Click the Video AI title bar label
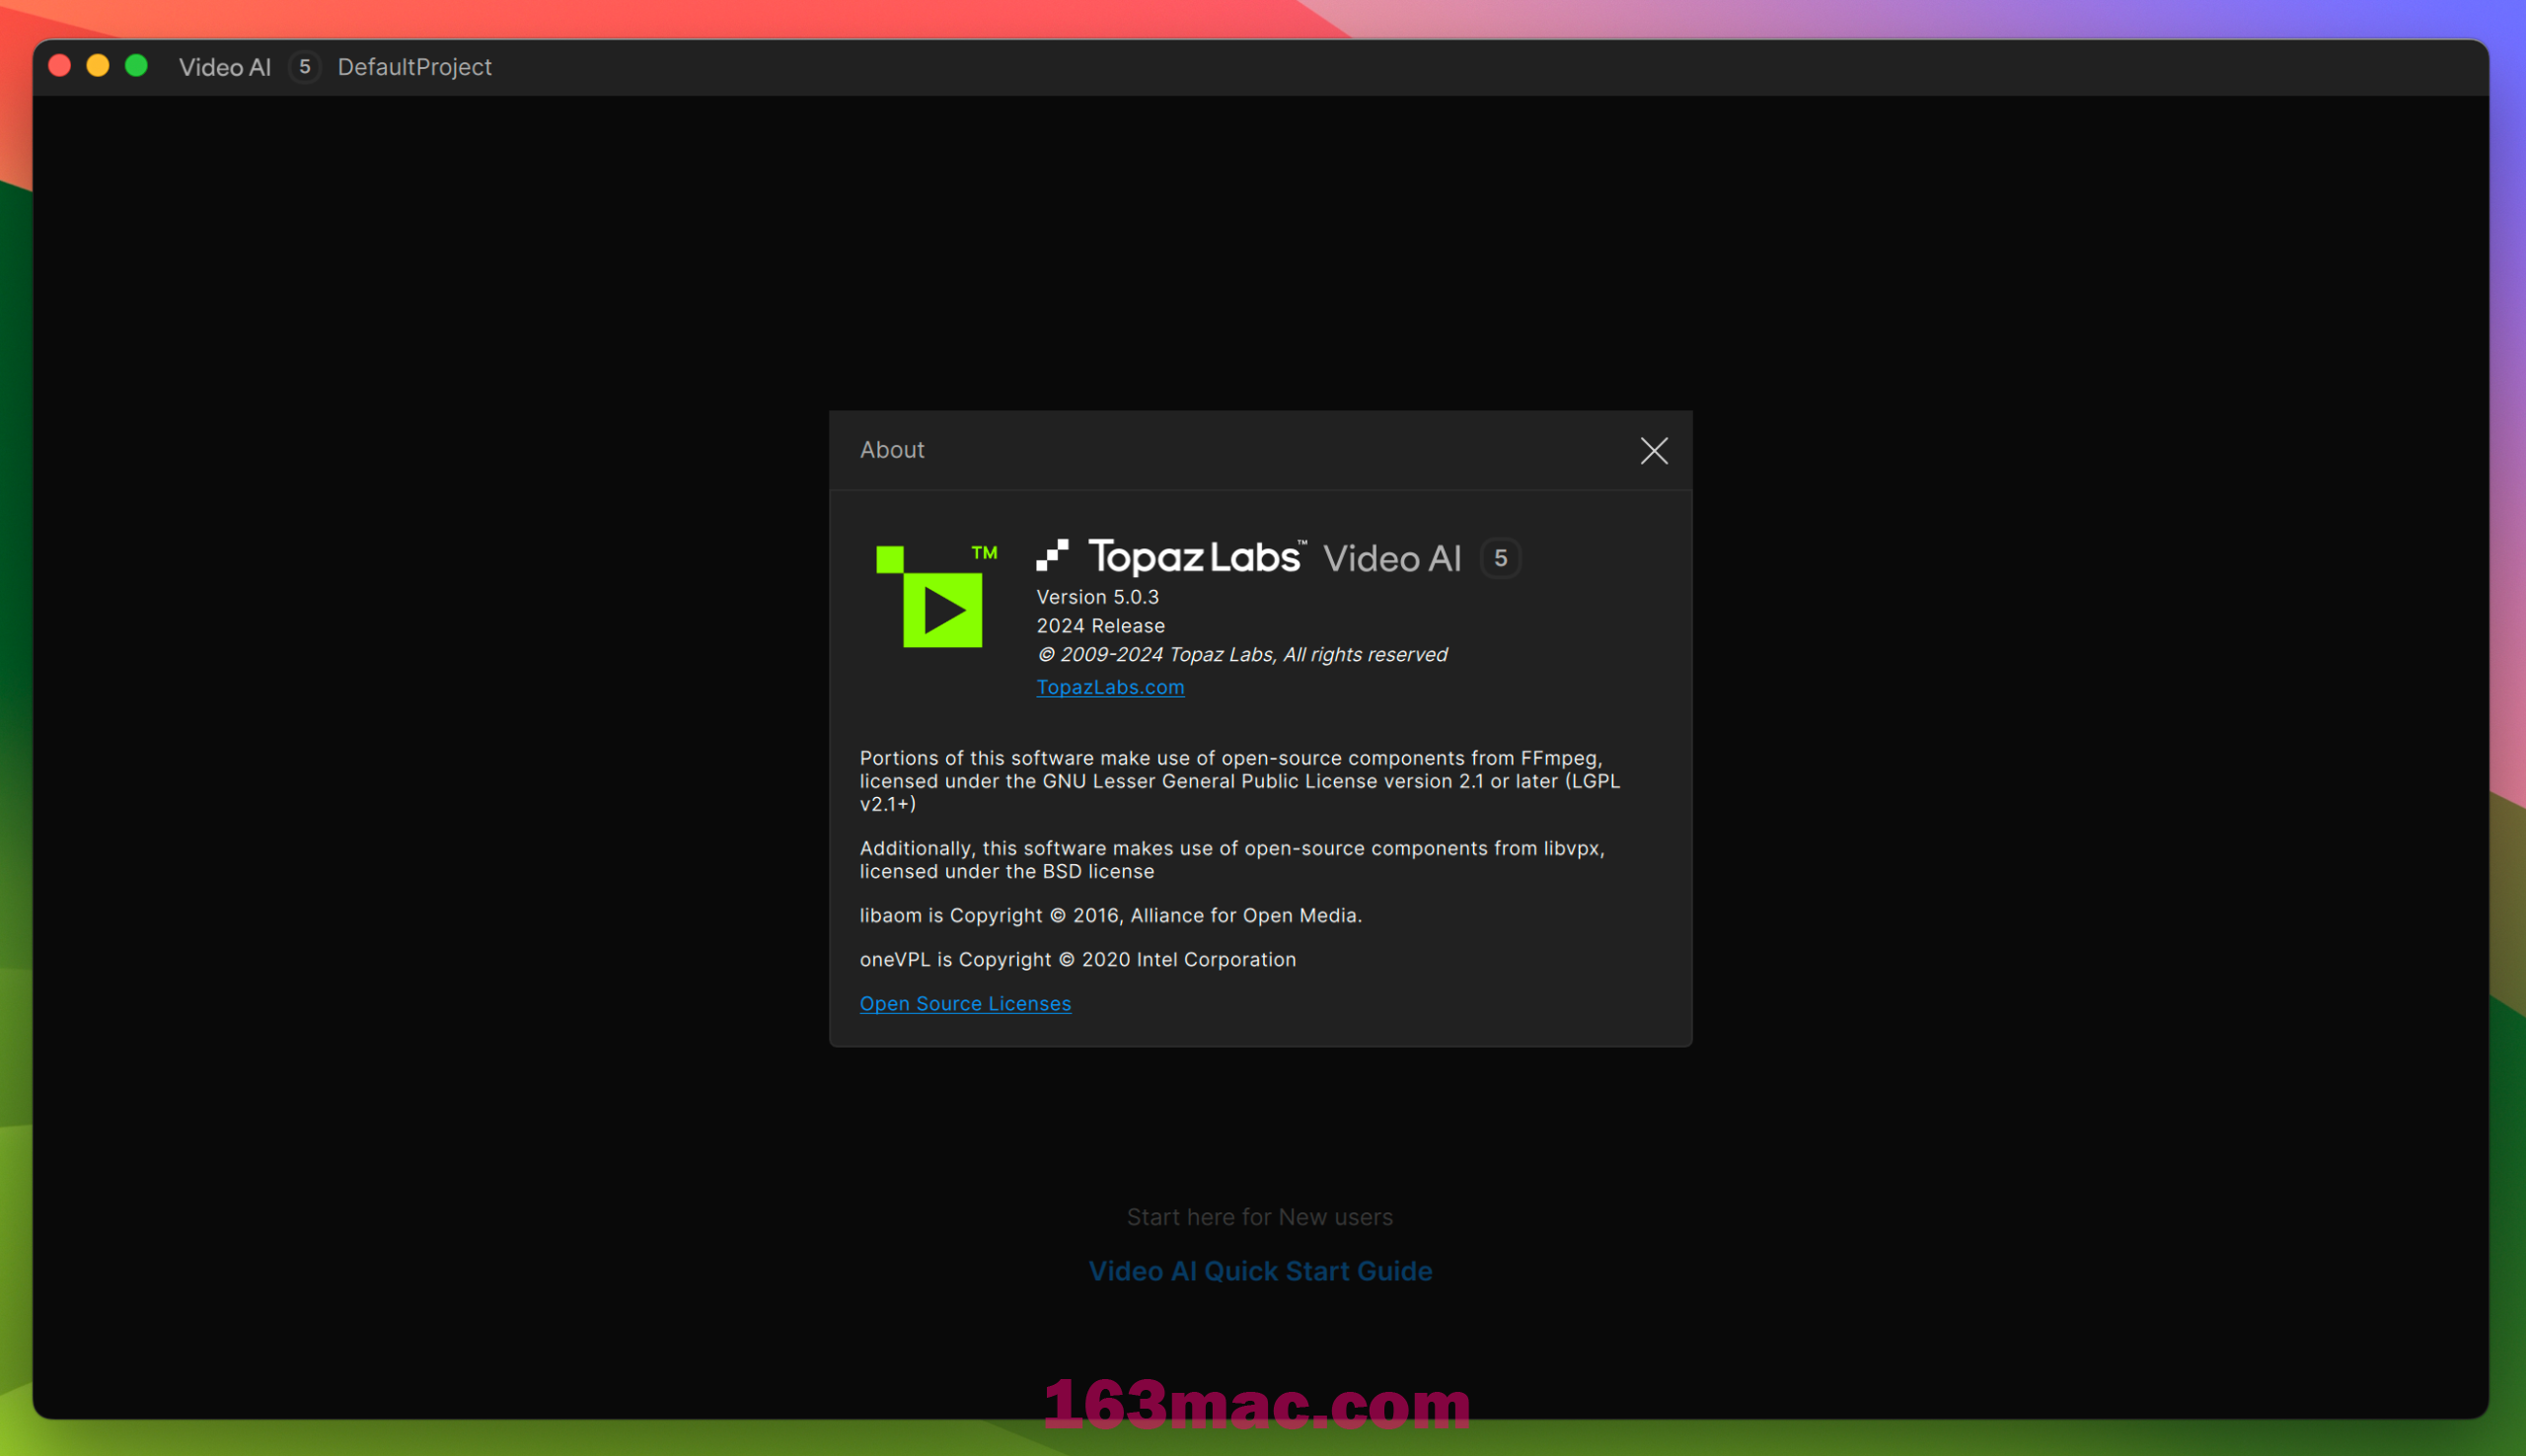Screen dimensions: 2526x1456 pyautogui.click(x=225, y=67)
